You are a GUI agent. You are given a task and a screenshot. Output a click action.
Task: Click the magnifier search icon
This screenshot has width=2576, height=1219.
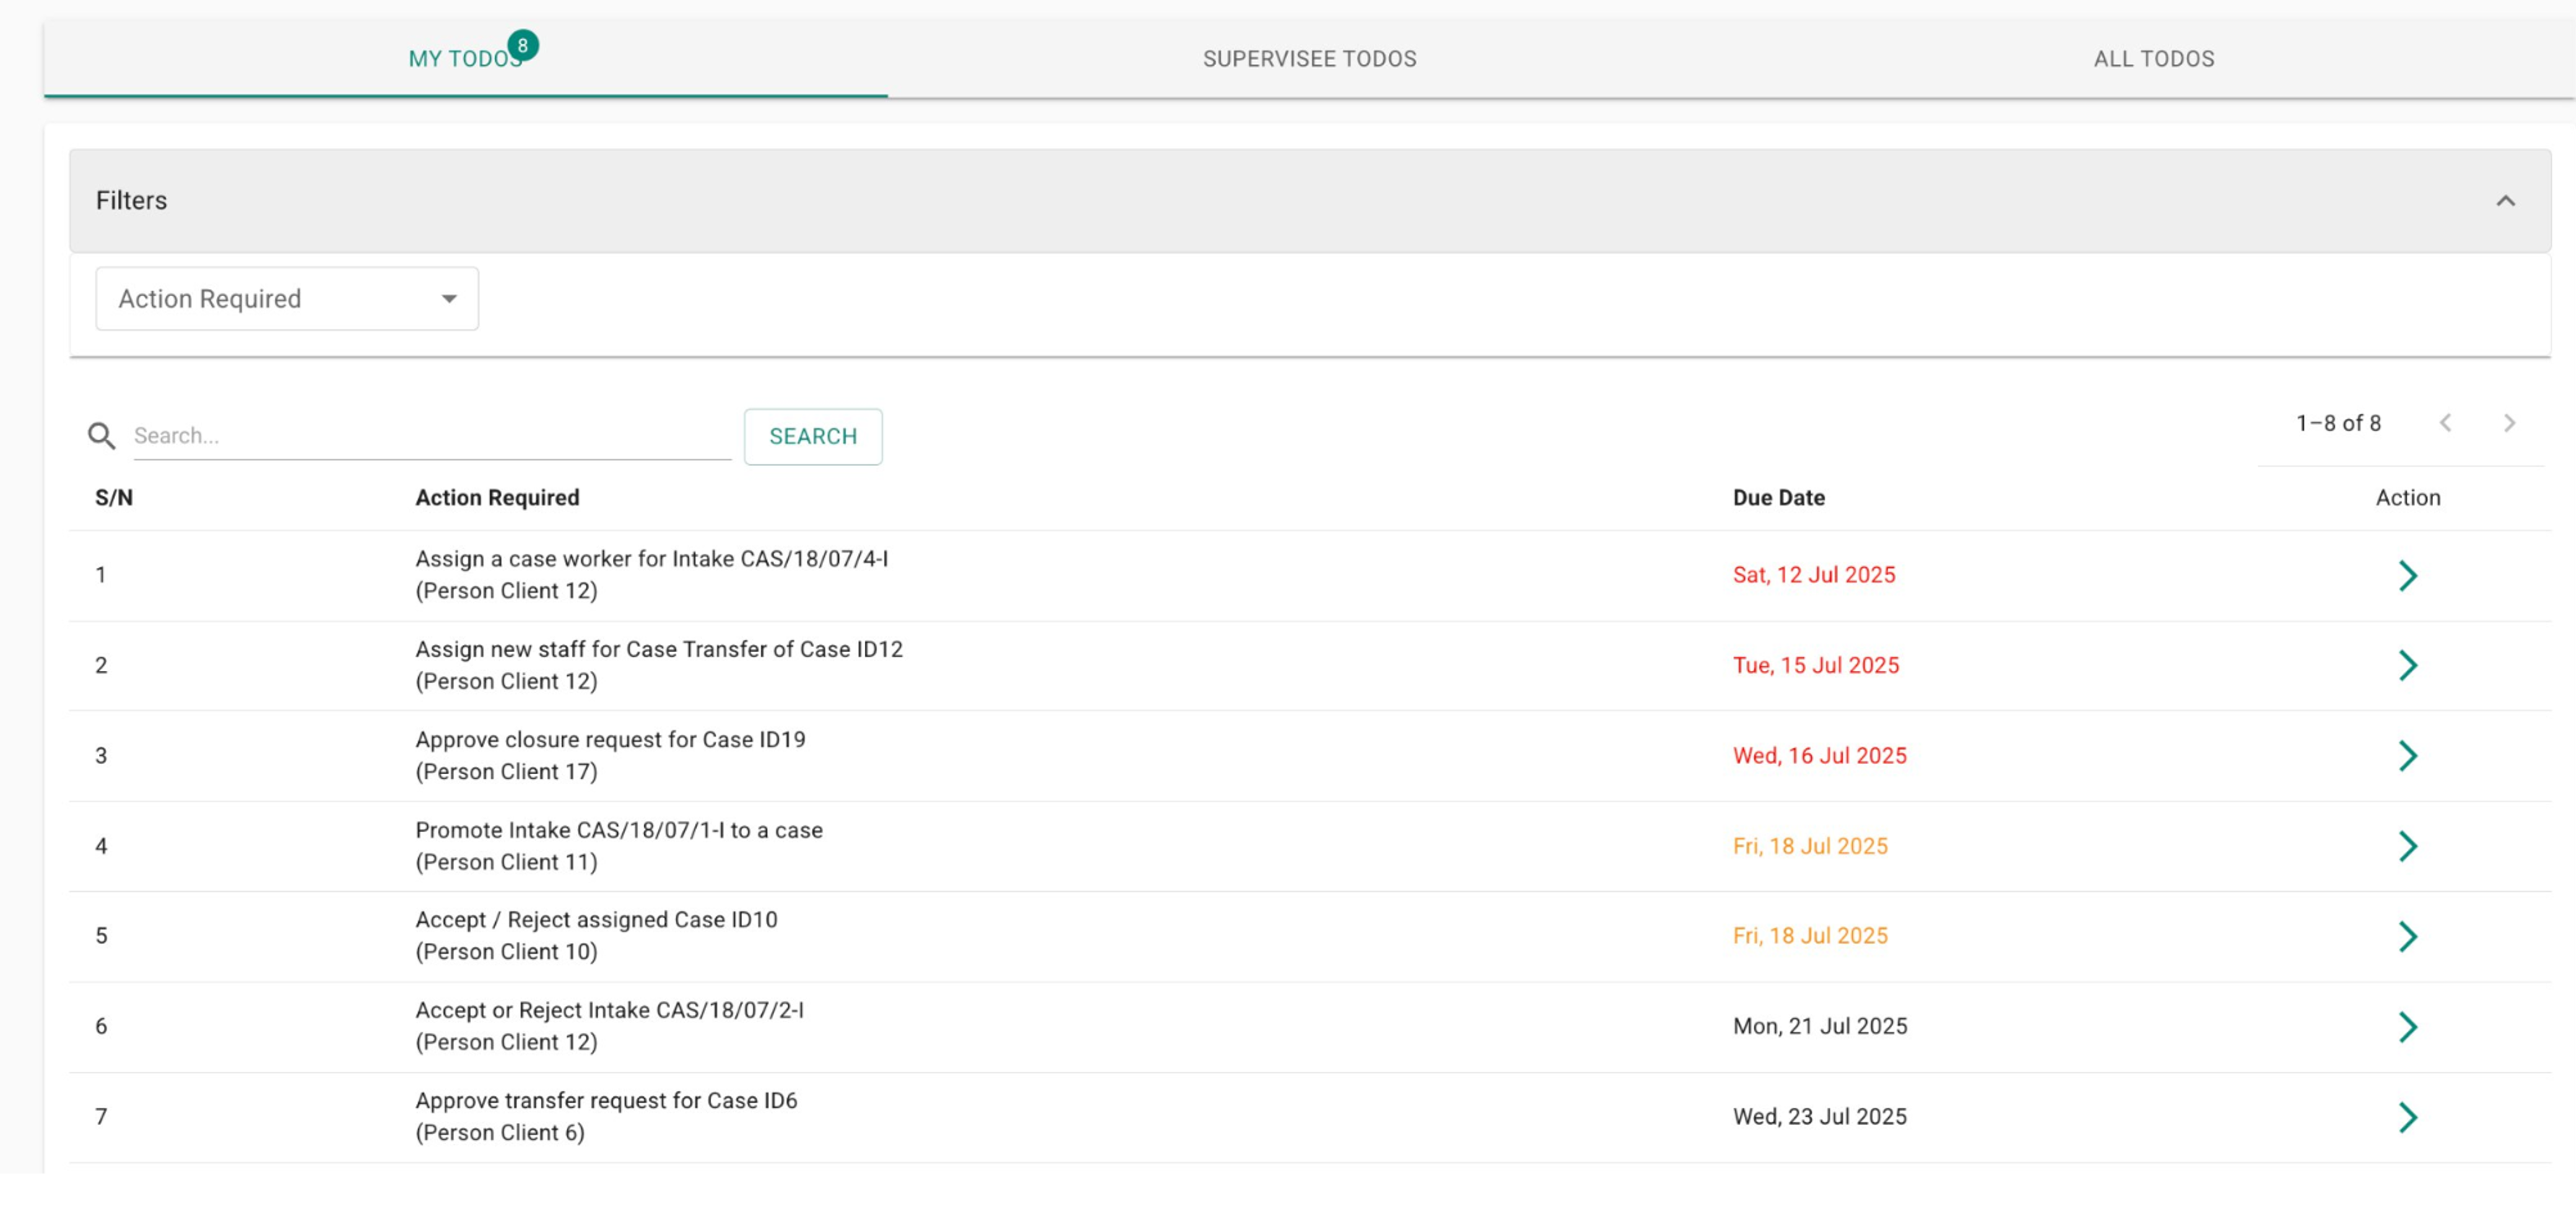(101, 435)
